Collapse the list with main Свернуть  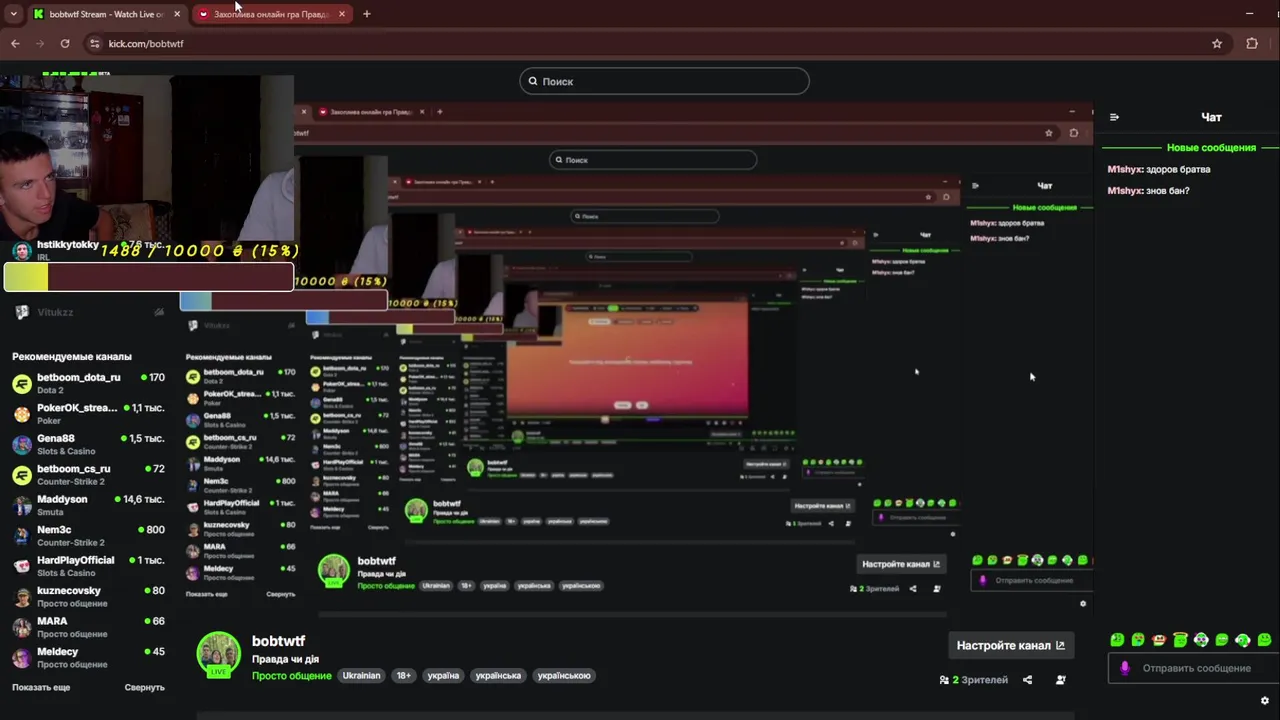click(x=145, y=688)
